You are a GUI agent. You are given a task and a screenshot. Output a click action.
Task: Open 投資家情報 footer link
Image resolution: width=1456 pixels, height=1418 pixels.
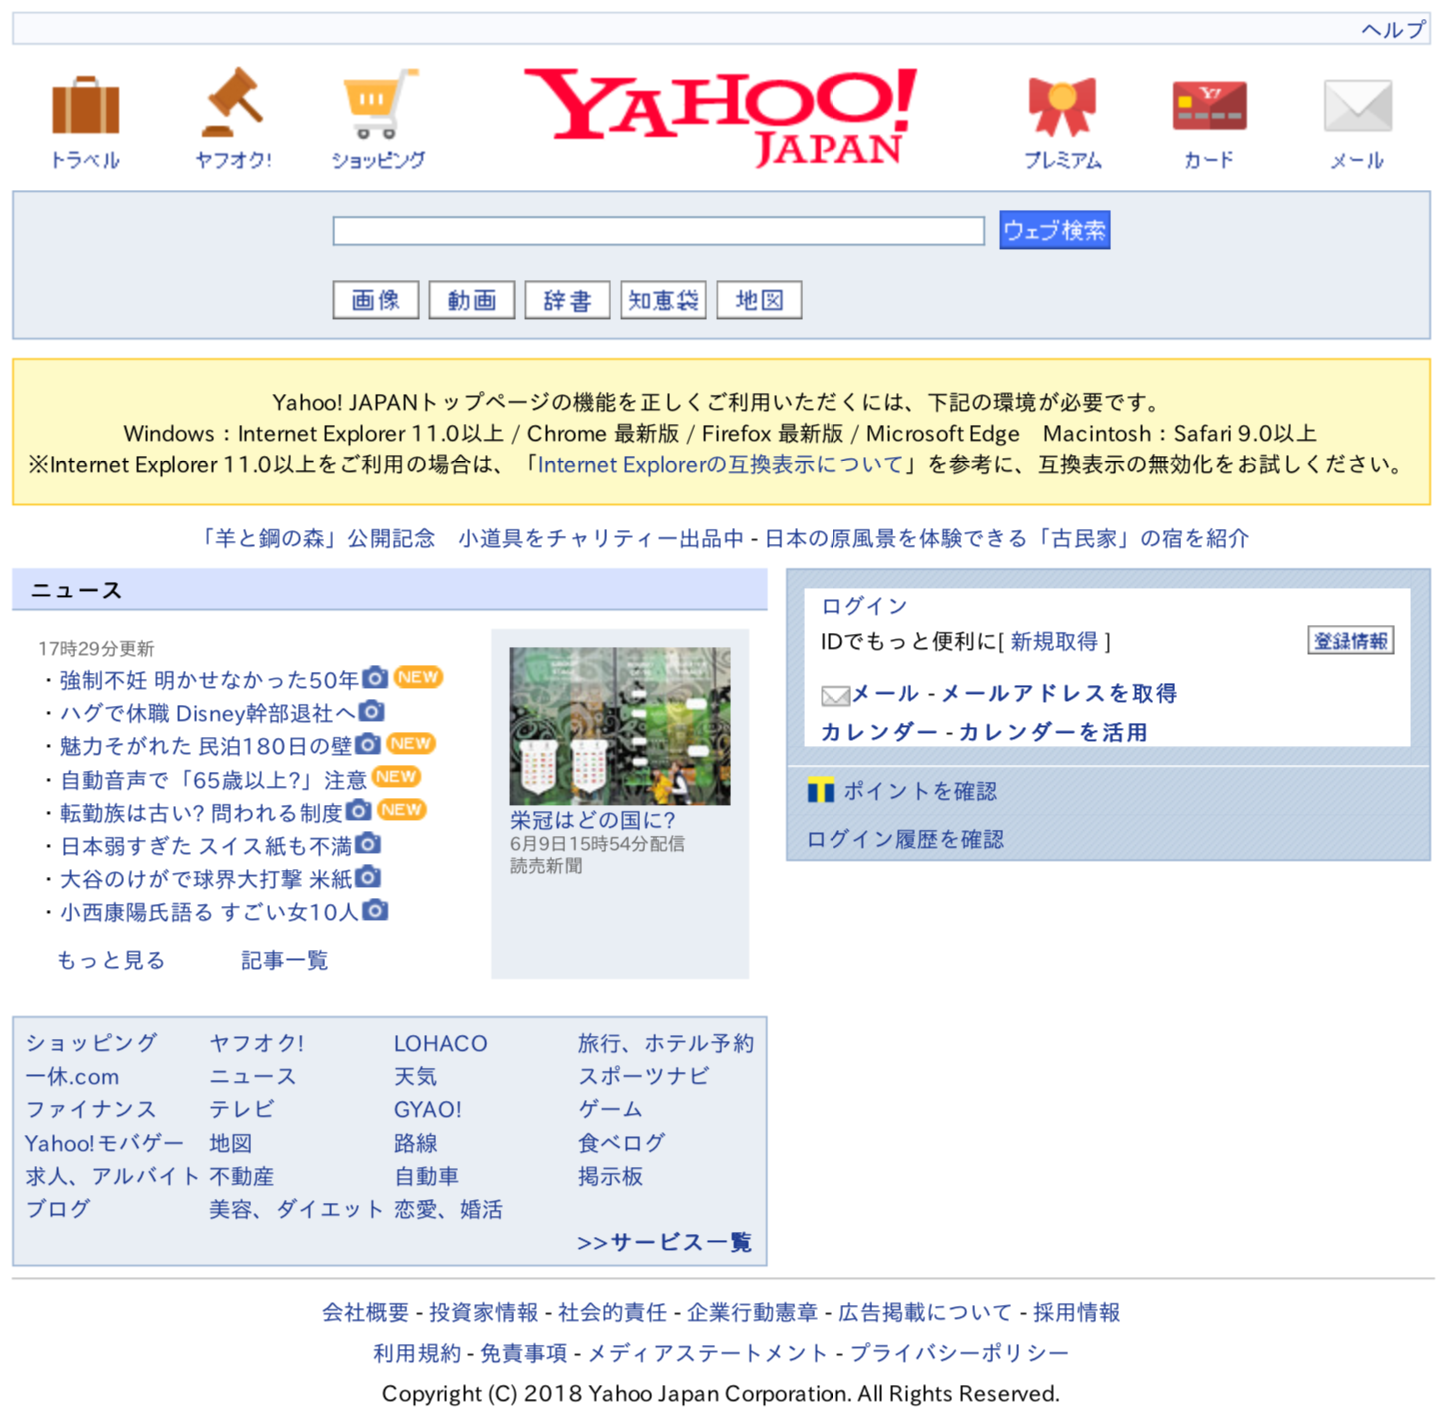point(483,1312)
